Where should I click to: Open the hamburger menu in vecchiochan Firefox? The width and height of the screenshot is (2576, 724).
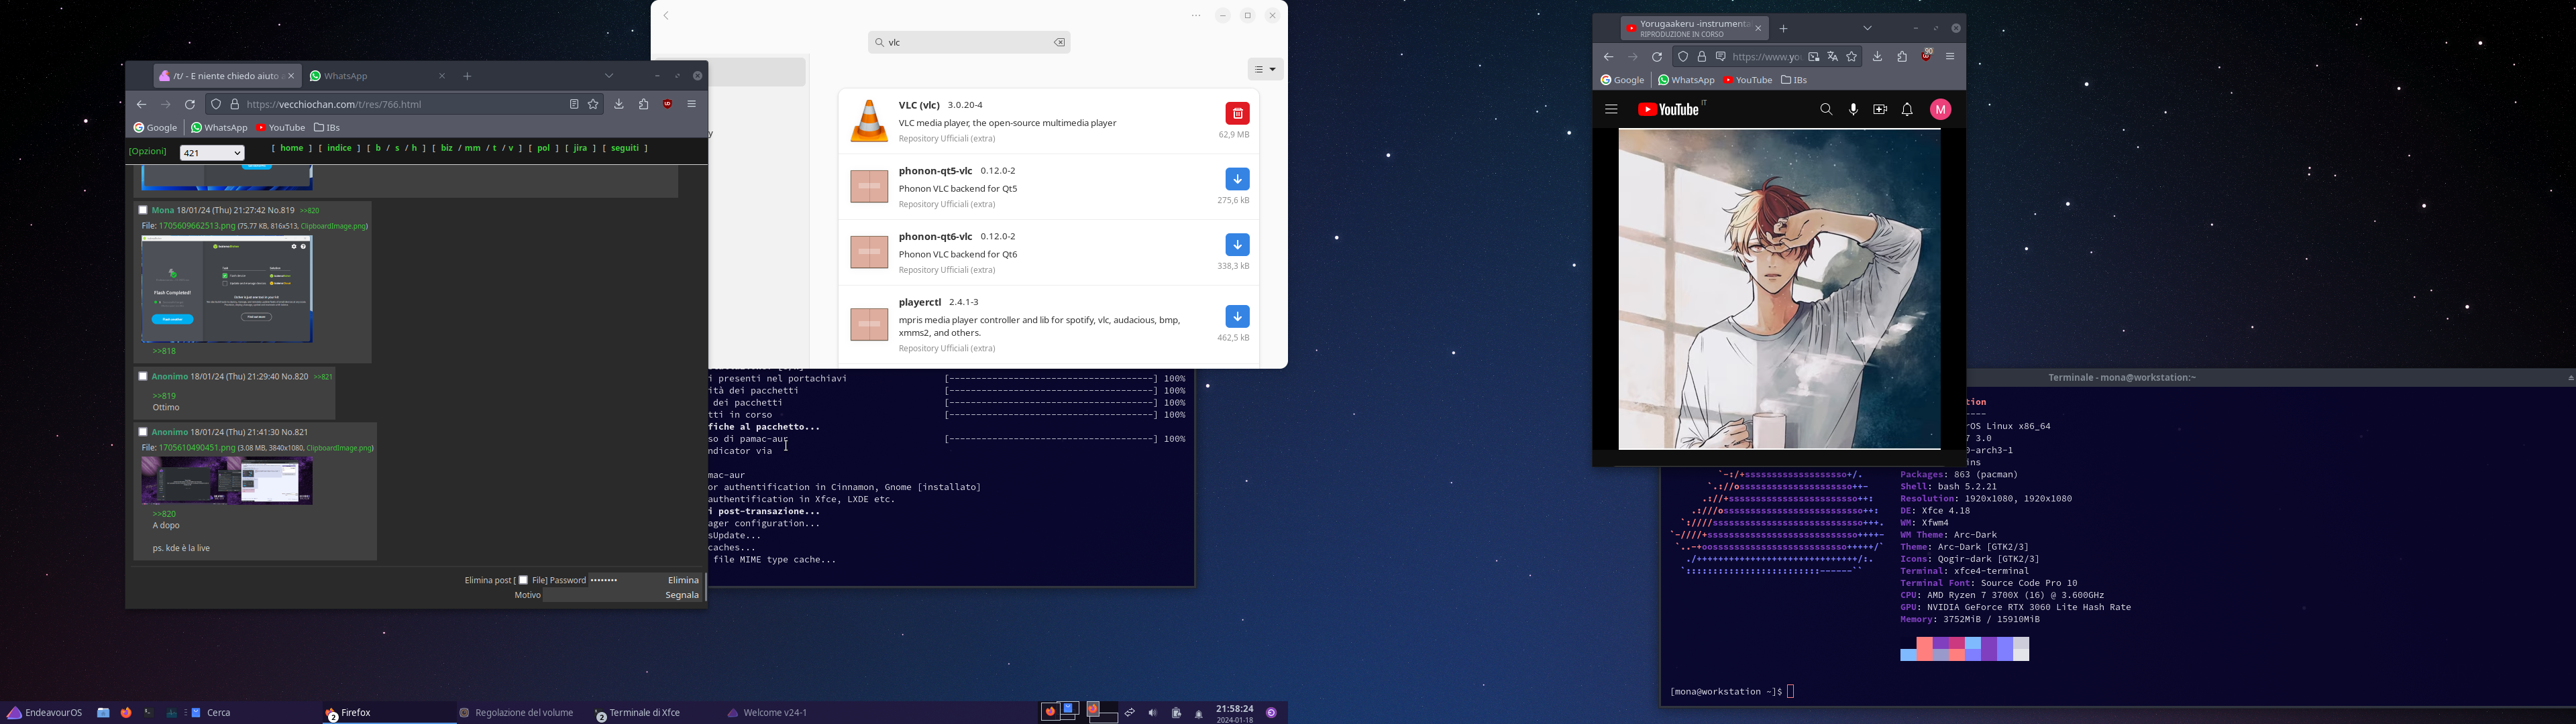click(x=692, y=105)
